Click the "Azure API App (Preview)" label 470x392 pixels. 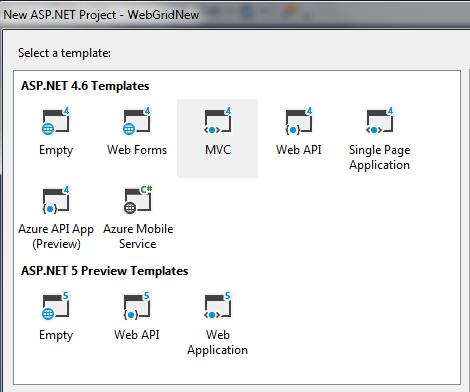(x=56, y=236)
